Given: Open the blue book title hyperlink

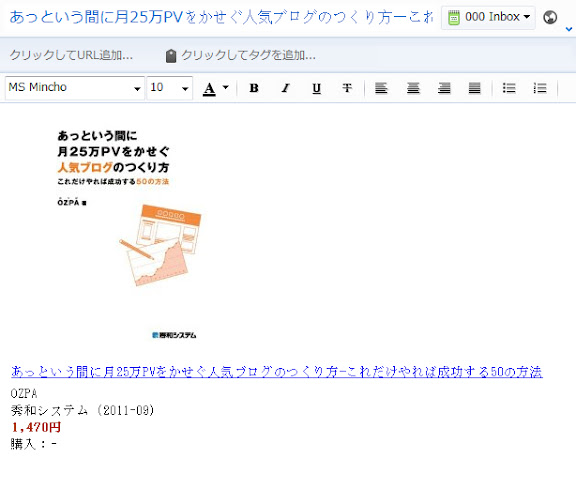Looking at the screenshot, I should [277, 372].
